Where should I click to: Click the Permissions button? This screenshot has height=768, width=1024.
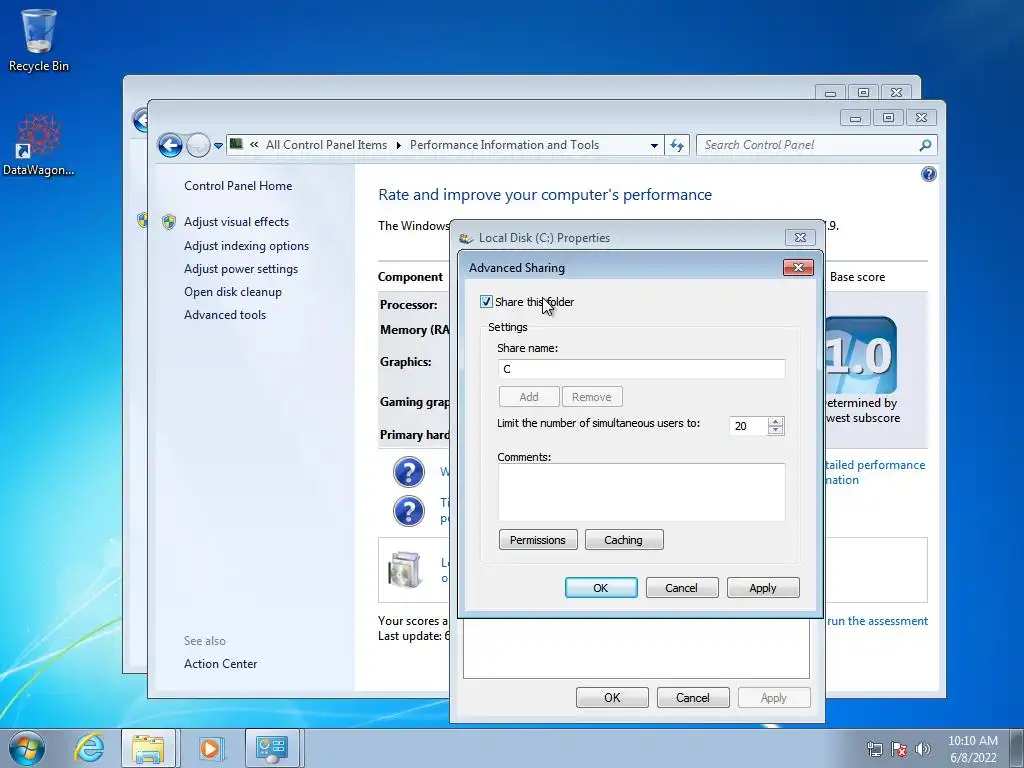click(x=538, y=540)
